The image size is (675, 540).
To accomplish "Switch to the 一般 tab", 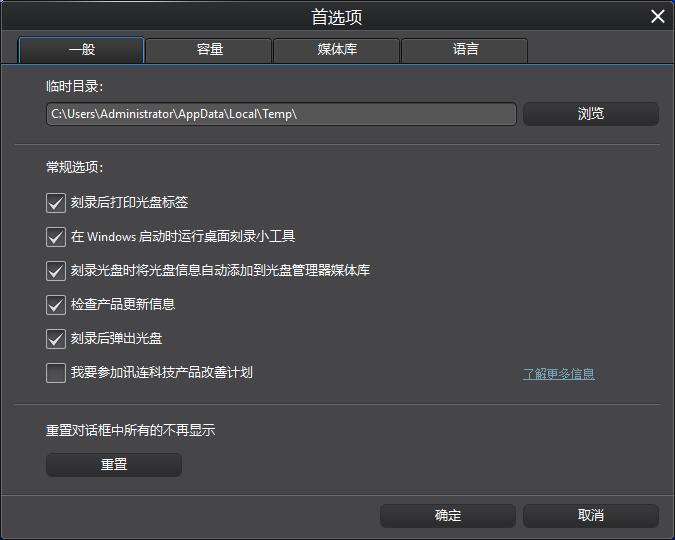I will click(81, 50).
